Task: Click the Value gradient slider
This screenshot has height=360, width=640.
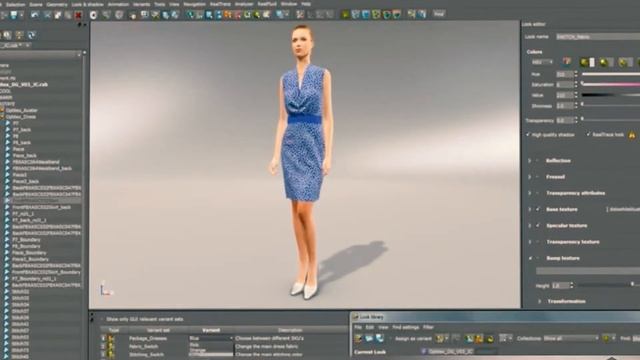Action: [611, 95]
